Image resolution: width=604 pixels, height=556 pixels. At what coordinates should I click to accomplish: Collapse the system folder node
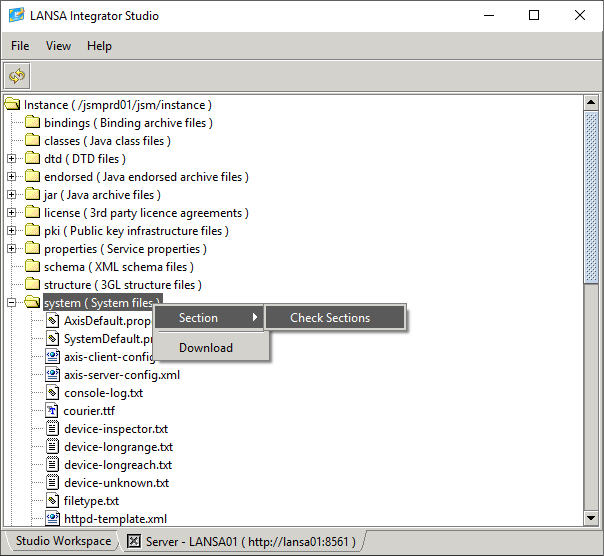[12, 303]
